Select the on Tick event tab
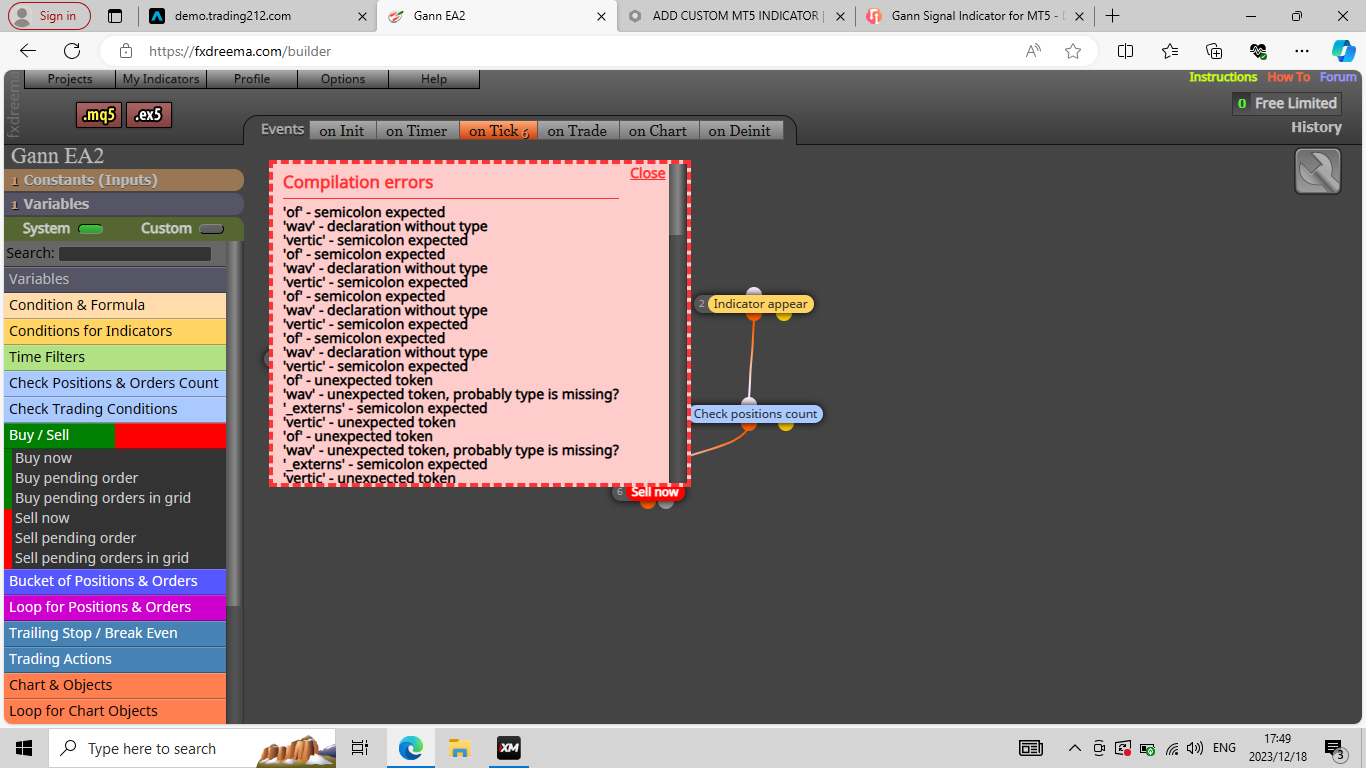The image size is (1366, 768). point(498,131)
